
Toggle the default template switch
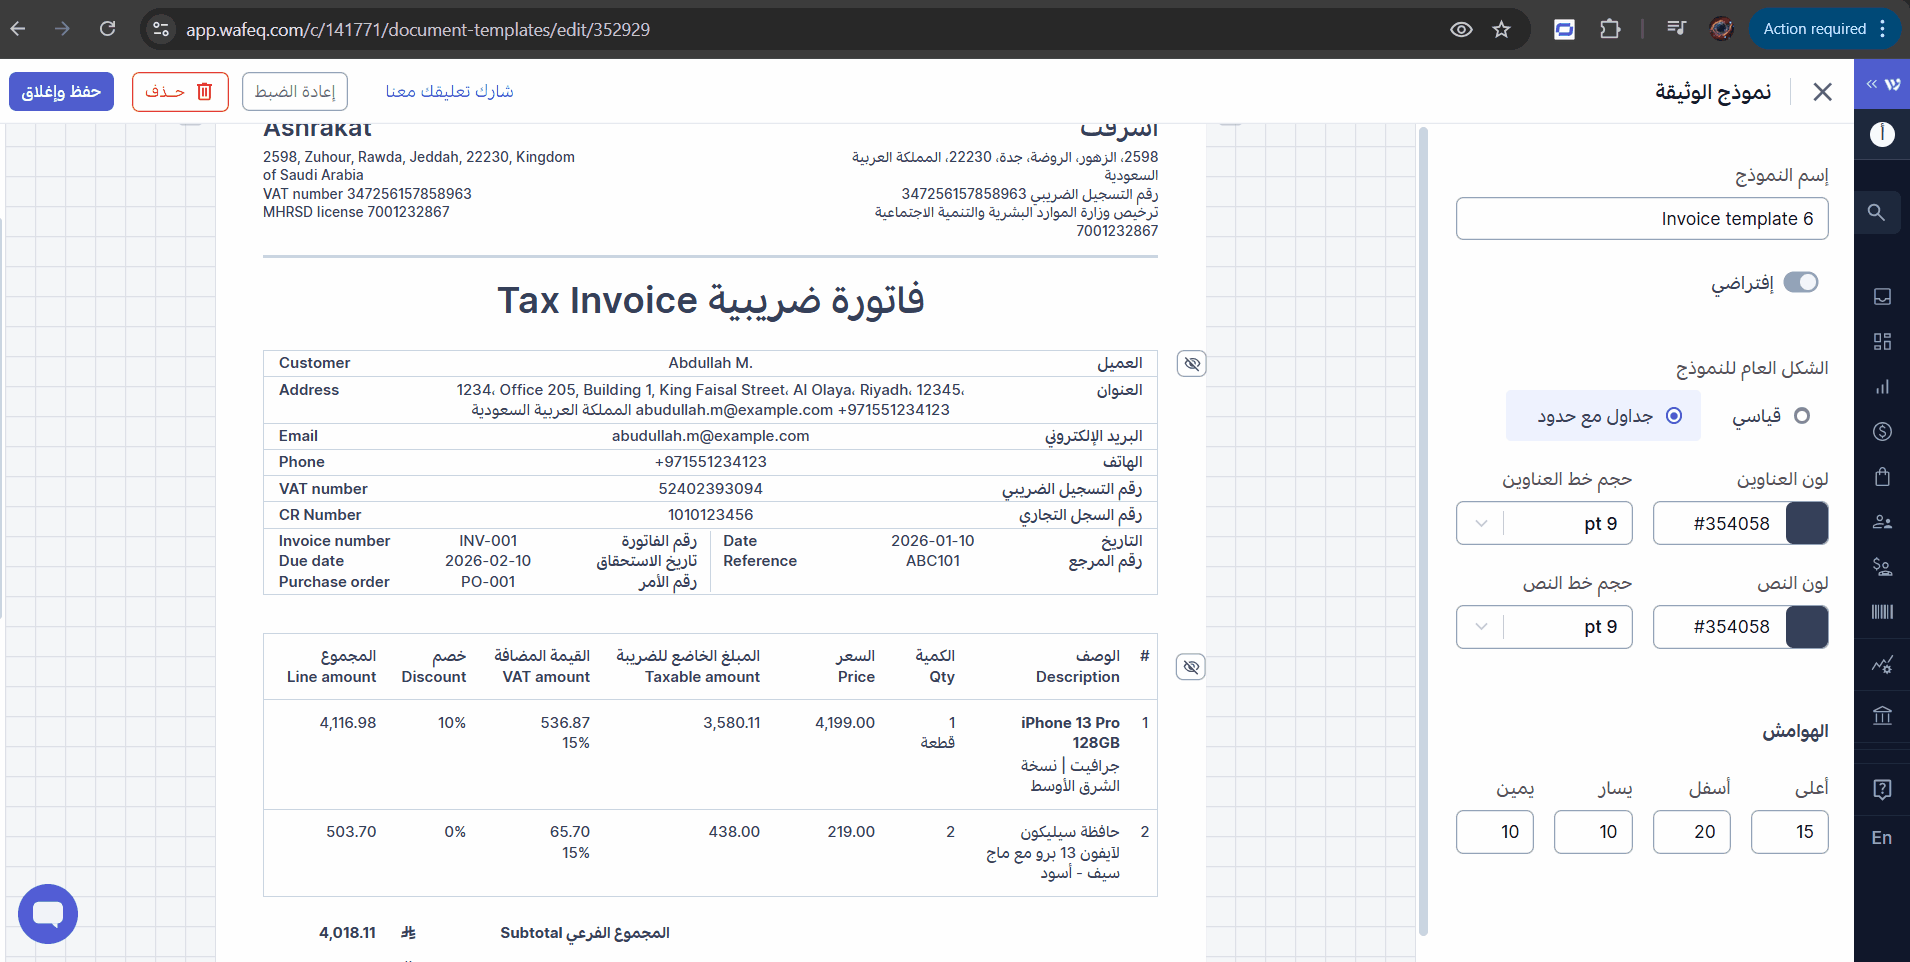click(1801, 283)
